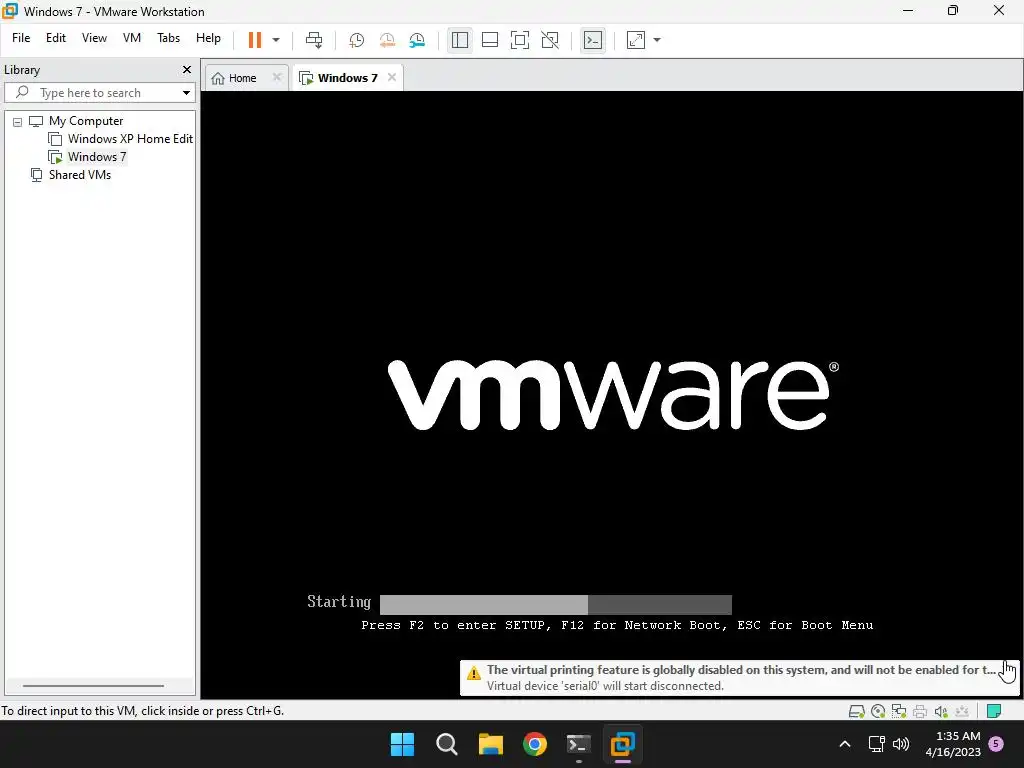Close the Home tab

(276, 77)
